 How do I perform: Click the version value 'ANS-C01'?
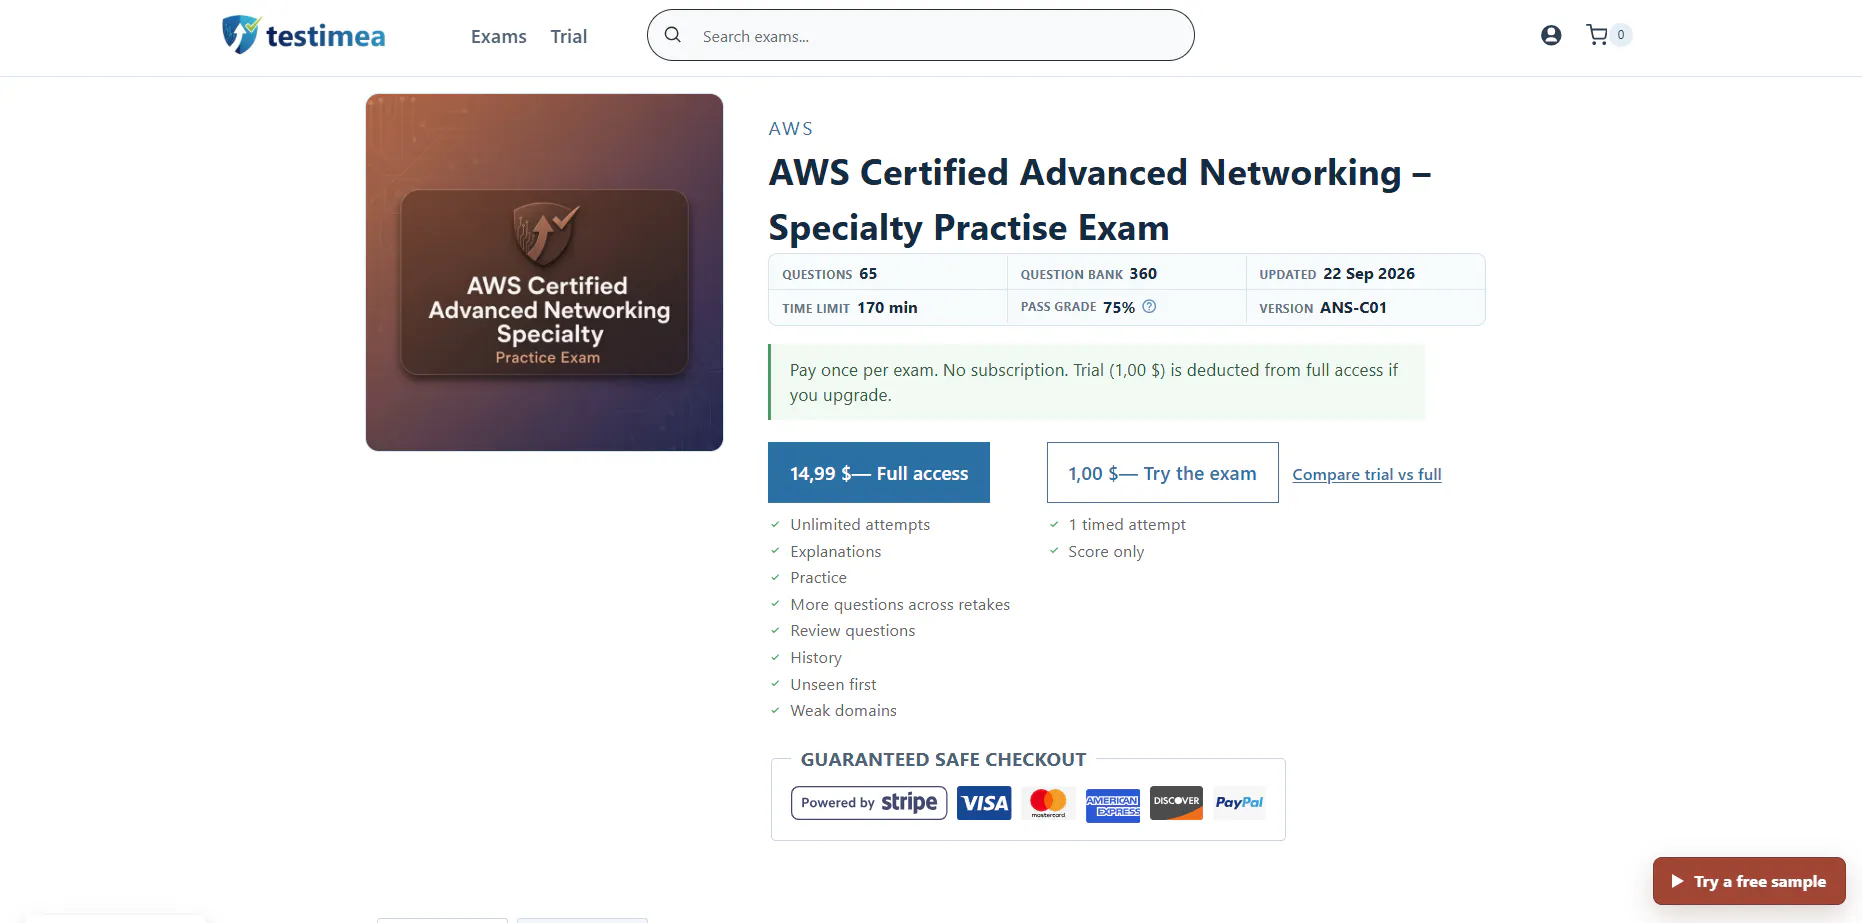click(x=1353, y=308)
